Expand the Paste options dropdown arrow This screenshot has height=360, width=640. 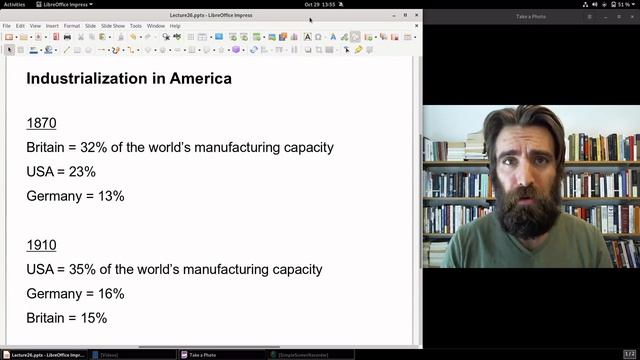(109, 37)
